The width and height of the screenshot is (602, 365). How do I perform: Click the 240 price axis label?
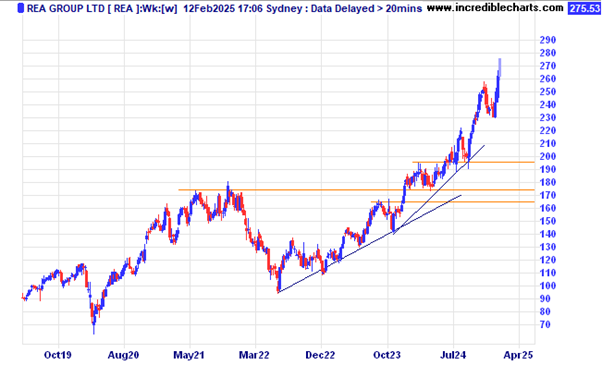click(547, 105)
